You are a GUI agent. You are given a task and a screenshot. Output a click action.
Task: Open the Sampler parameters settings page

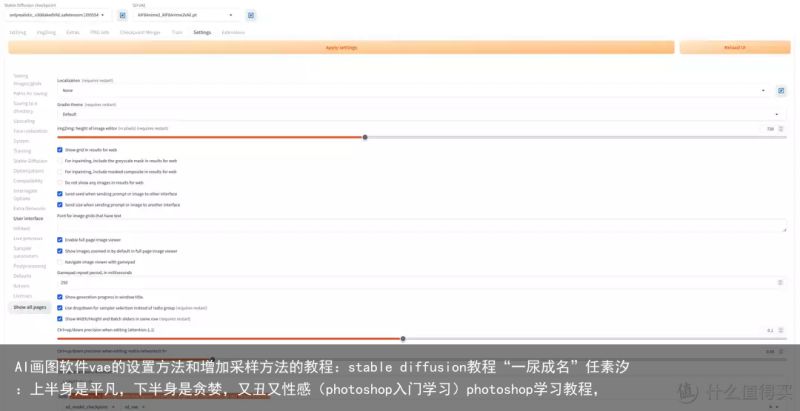coord(26,252)
